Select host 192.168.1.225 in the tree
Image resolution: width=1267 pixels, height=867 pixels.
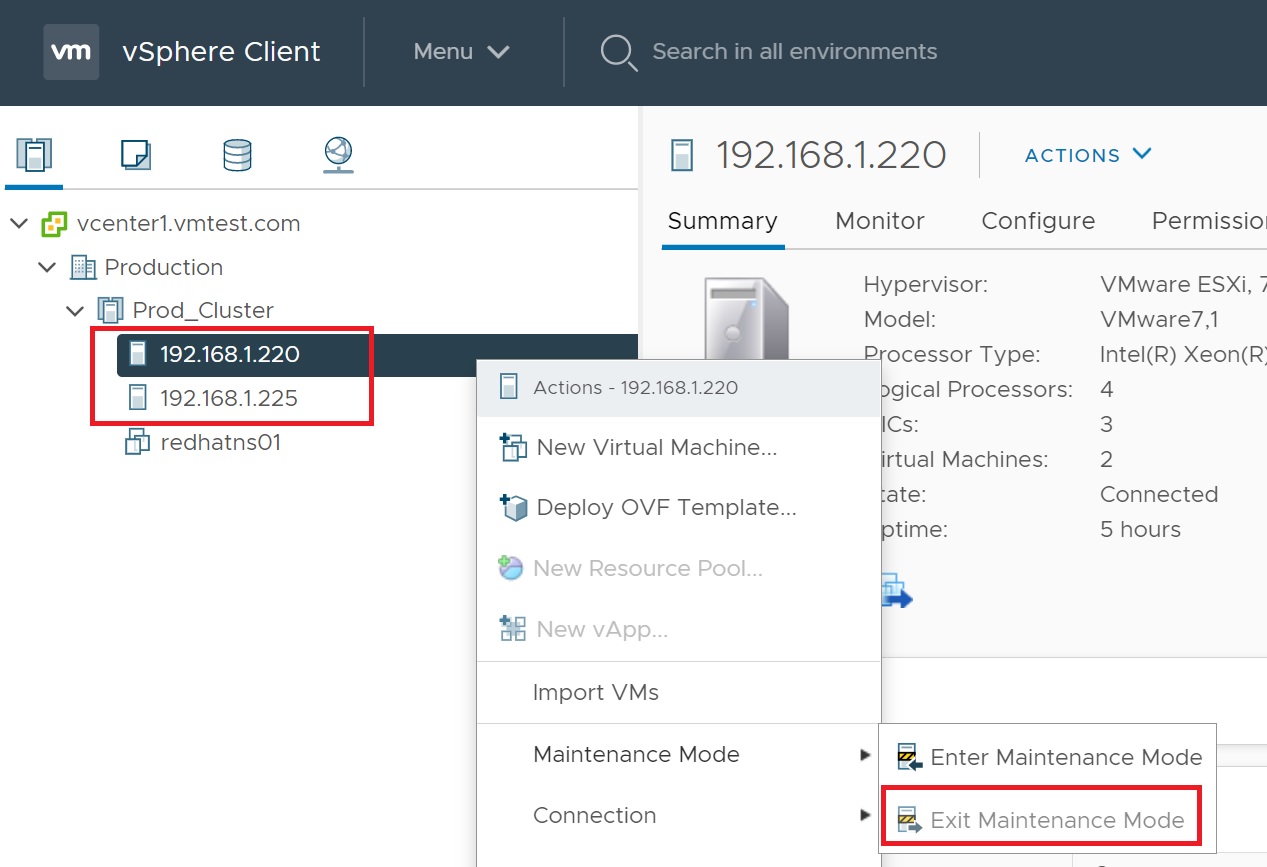[228, 399]
